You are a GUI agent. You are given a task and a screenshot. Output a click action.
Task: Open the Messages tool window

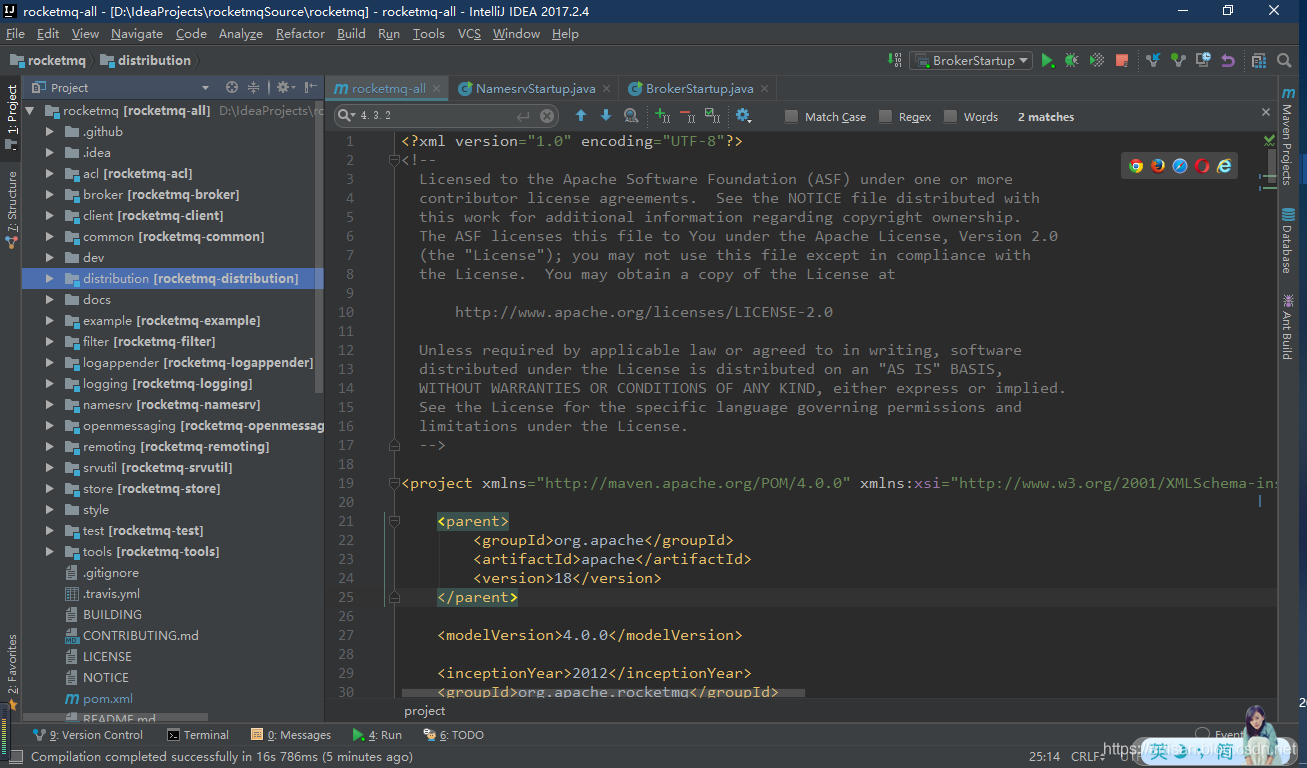pyautogui.click(x=291, y=735)
